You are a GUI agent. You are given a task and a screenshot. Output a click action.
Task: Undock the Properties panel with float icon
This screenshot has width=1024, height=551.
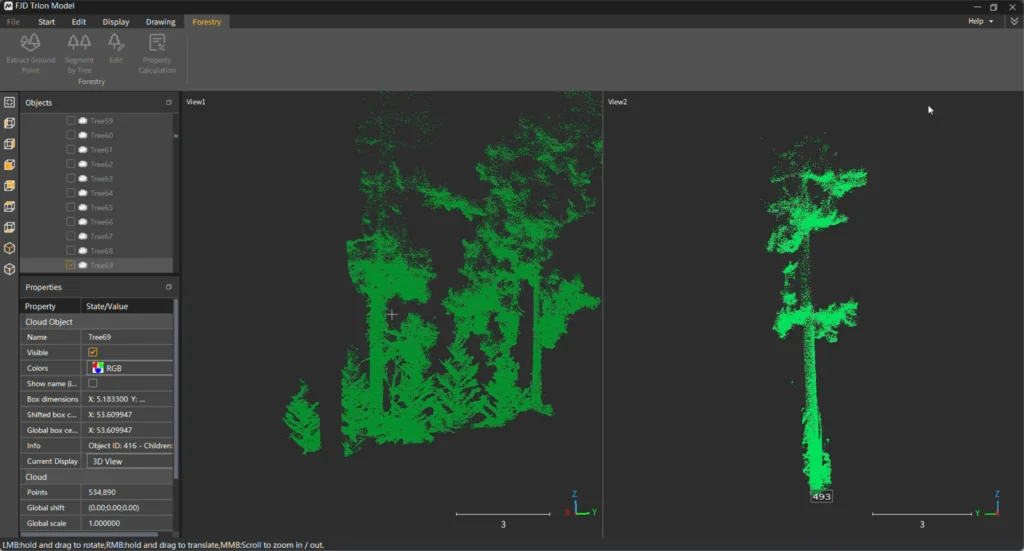(169, 287)
